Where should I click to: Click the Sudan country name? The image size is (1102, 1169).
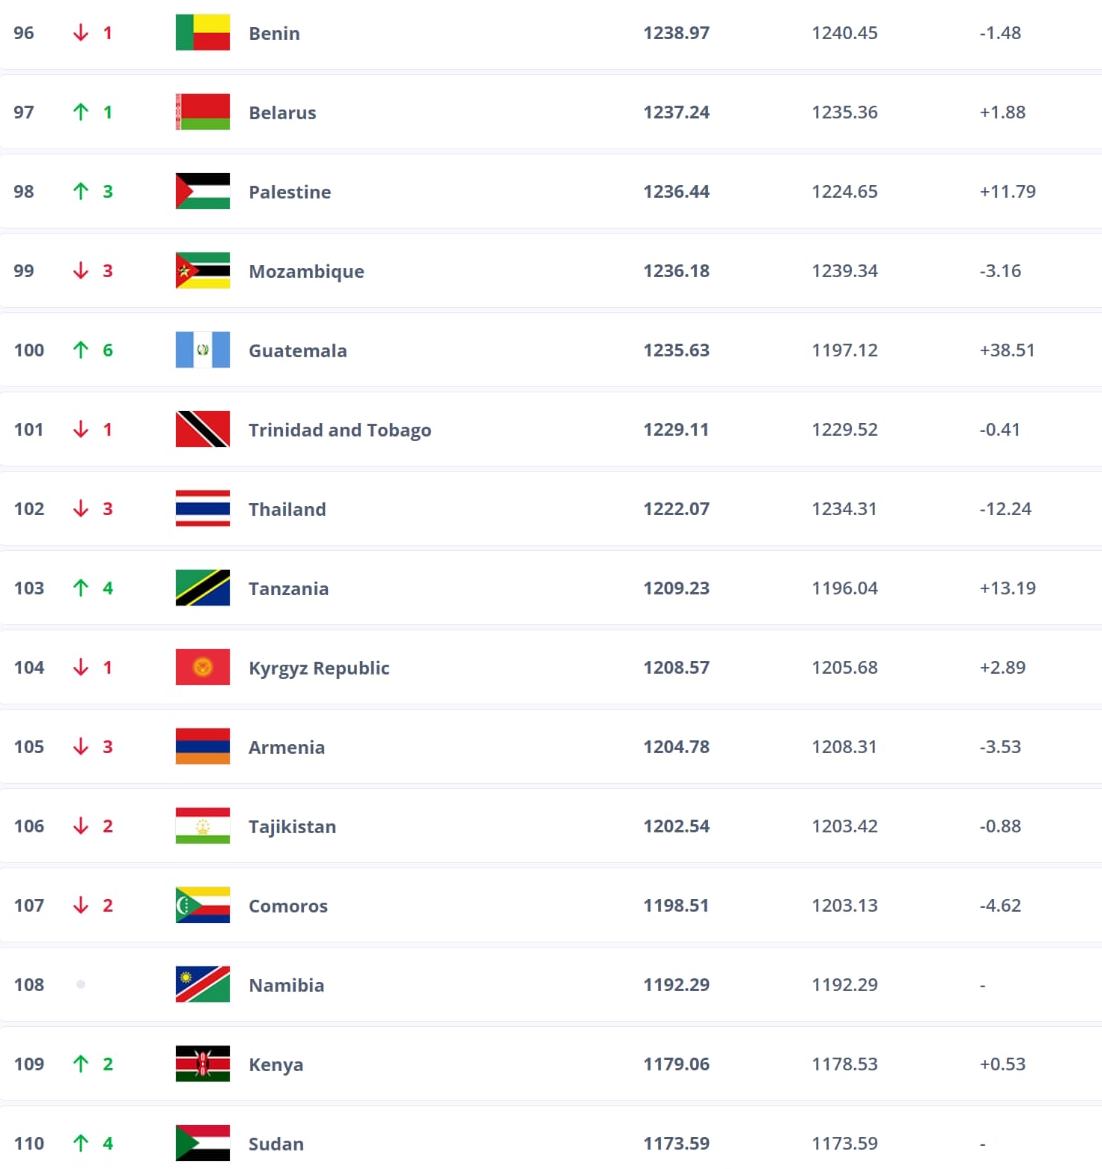276,1144
